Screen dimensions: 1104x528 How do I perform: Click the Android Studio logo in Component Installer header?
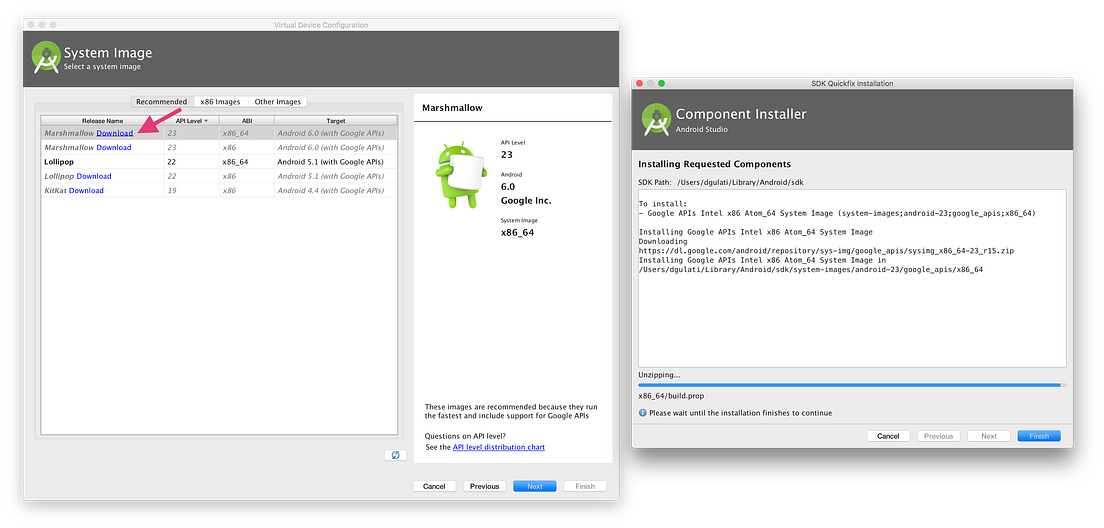pos(656,120)
